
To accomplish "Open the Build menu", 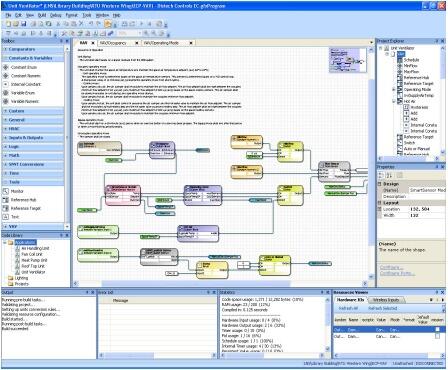I will 42,15.
